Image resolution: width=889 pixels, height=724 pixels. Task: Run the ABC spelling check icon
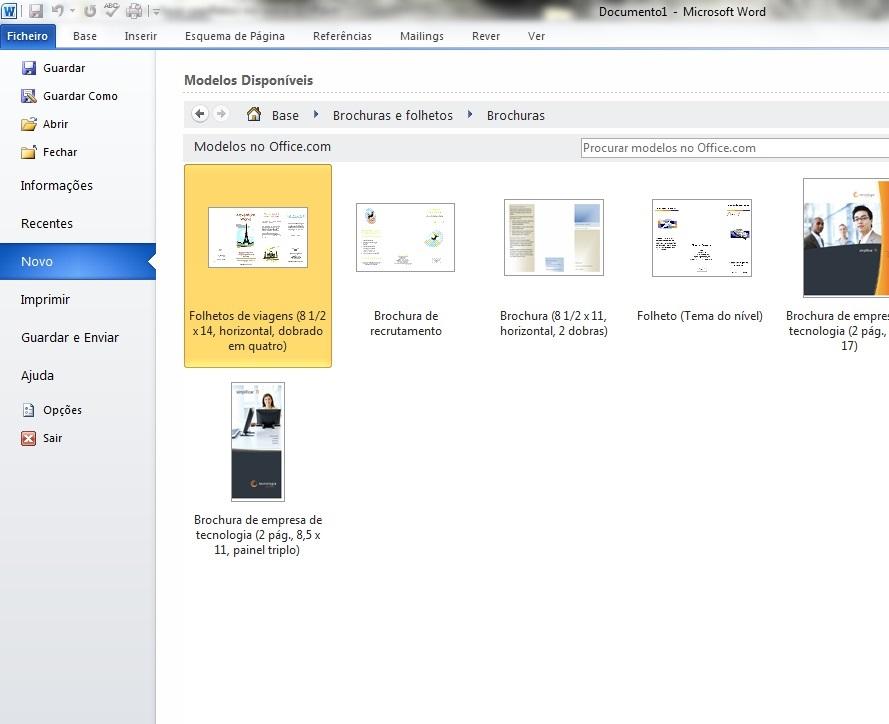[x=111, y=11]
